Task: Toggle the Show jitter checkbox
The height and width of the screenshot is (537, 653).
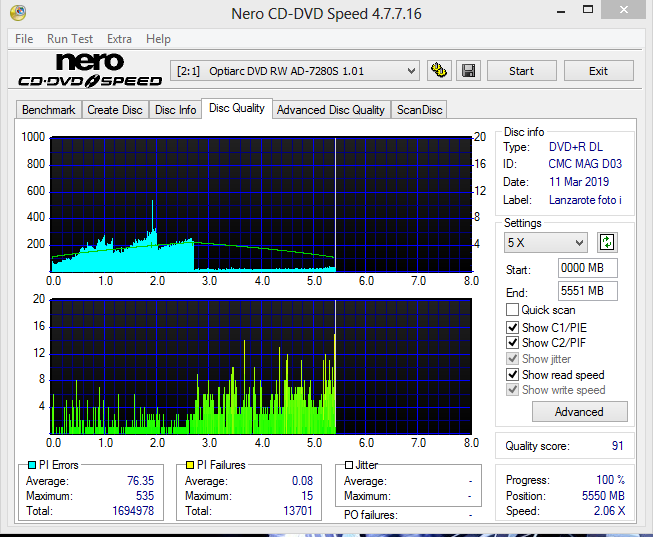Action: pos(512,358)
